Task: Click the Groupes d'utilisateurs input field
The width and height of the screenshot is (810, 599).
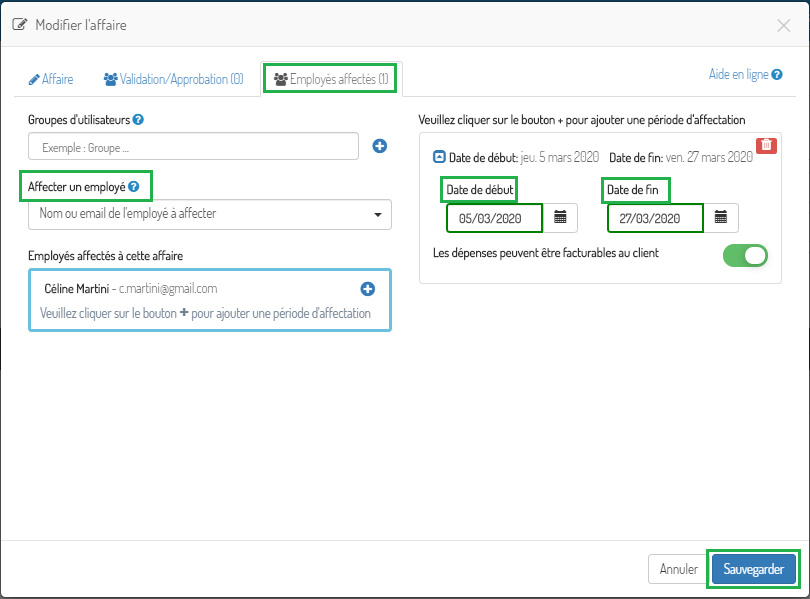Action: [x=193, y=147]
